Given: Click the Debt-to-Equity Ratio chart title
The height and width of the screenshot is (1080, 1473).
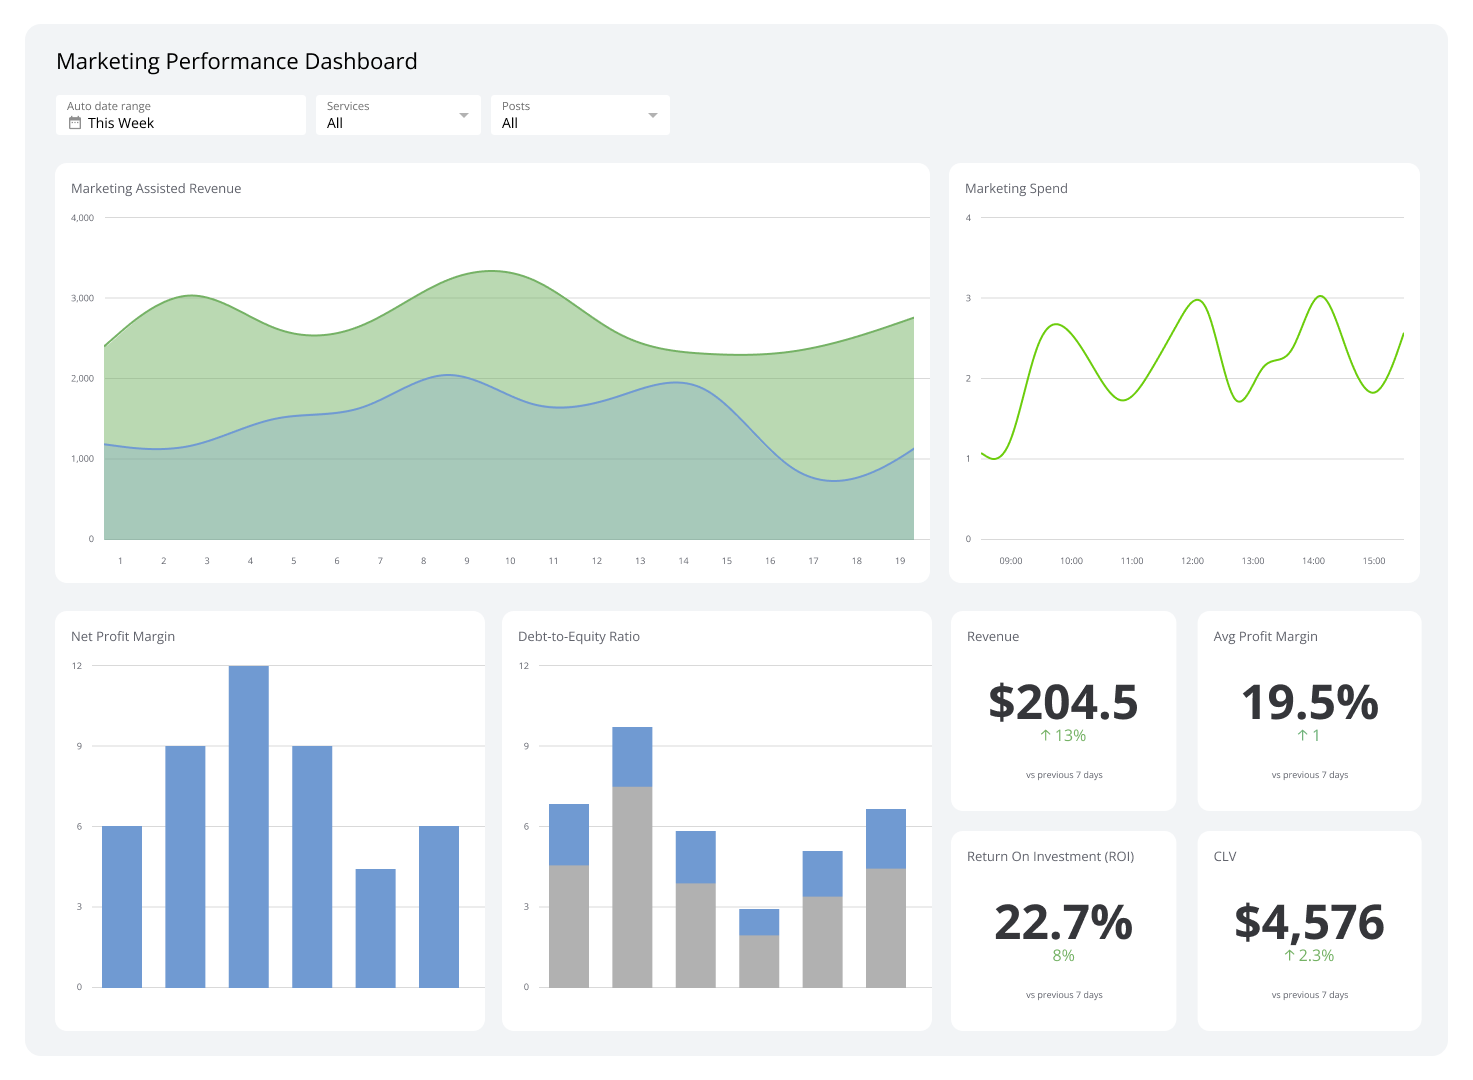Looking at the screenshot, I should click(x=579, y=636).
